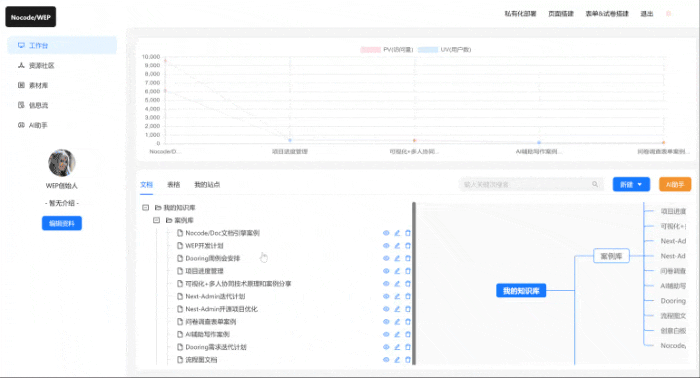Edit the AI辅助写作案例 document
The image size is (700, 378).
pos(397,334)
